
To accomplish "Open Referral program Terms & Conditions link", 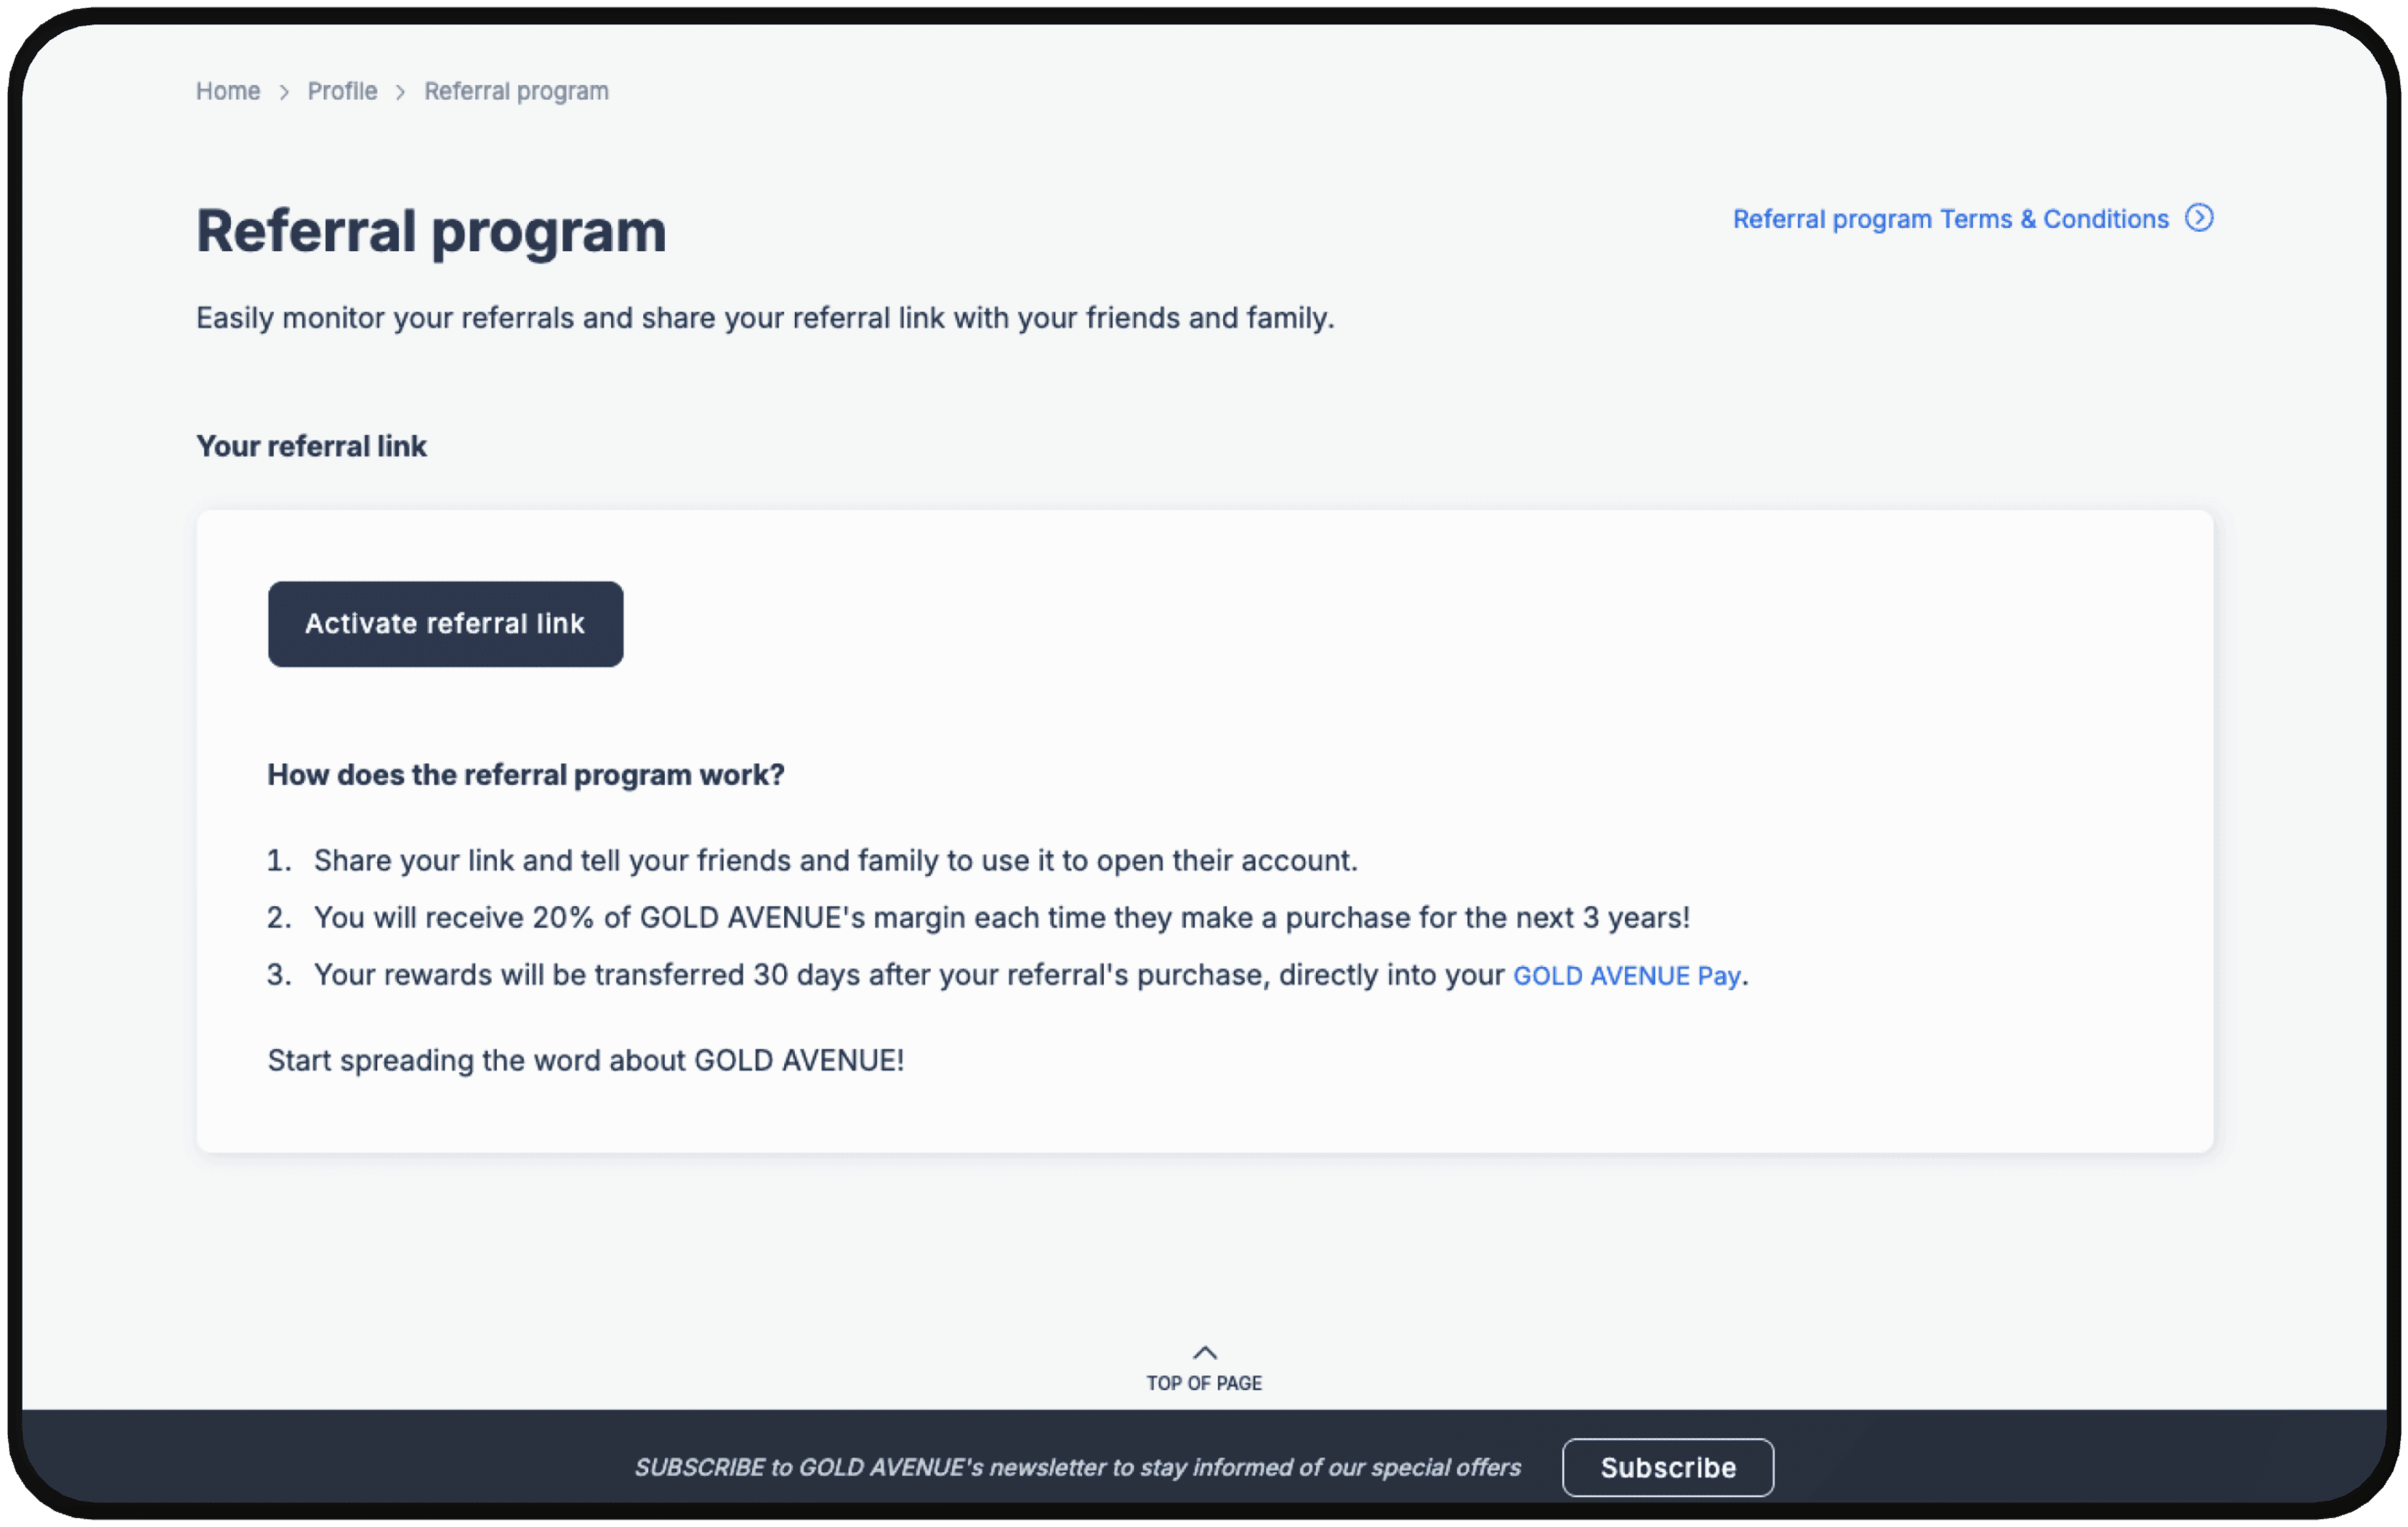I will (x=1950, y=219).
